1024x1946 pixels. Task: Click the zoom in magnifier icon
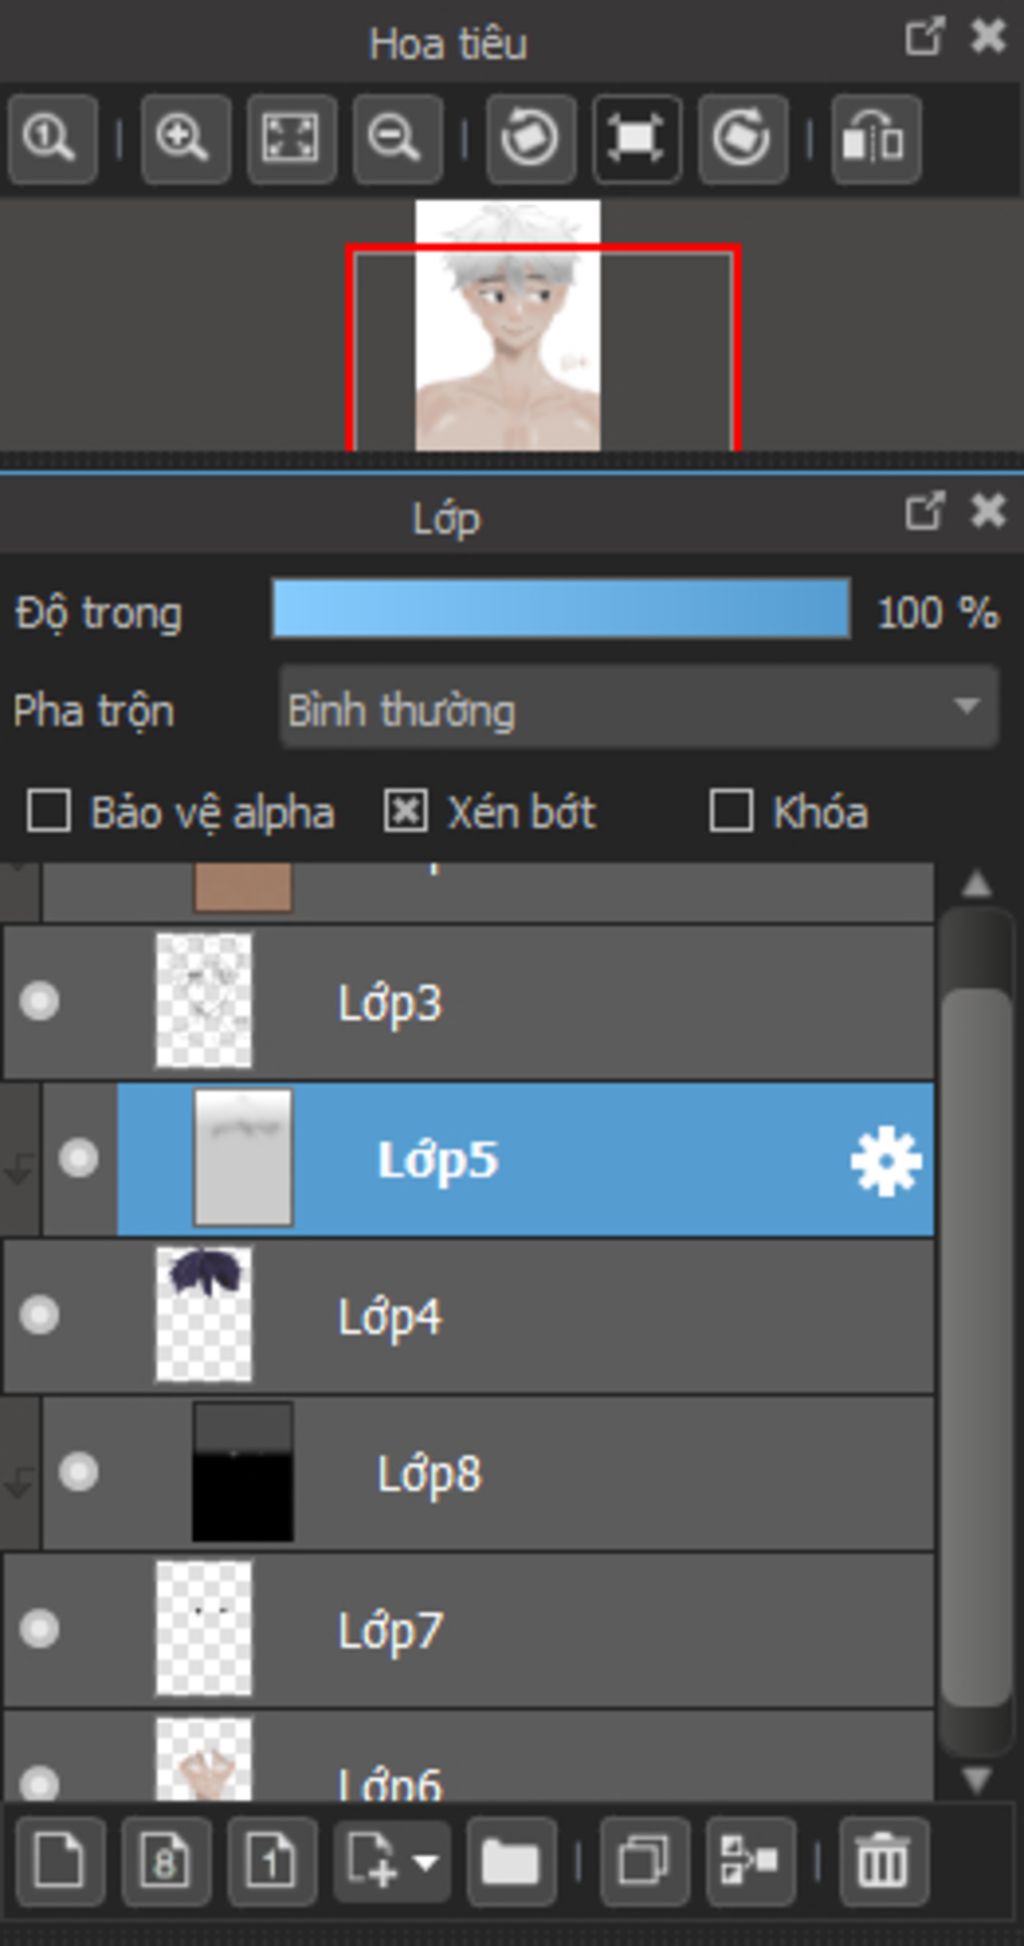coord(185,139)
